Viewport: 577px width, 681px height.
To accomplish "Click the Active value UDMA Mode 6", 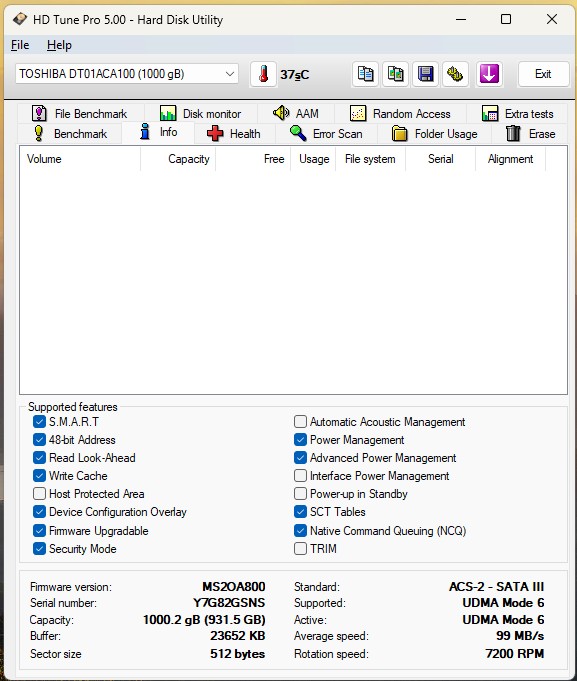I will 503,620.
